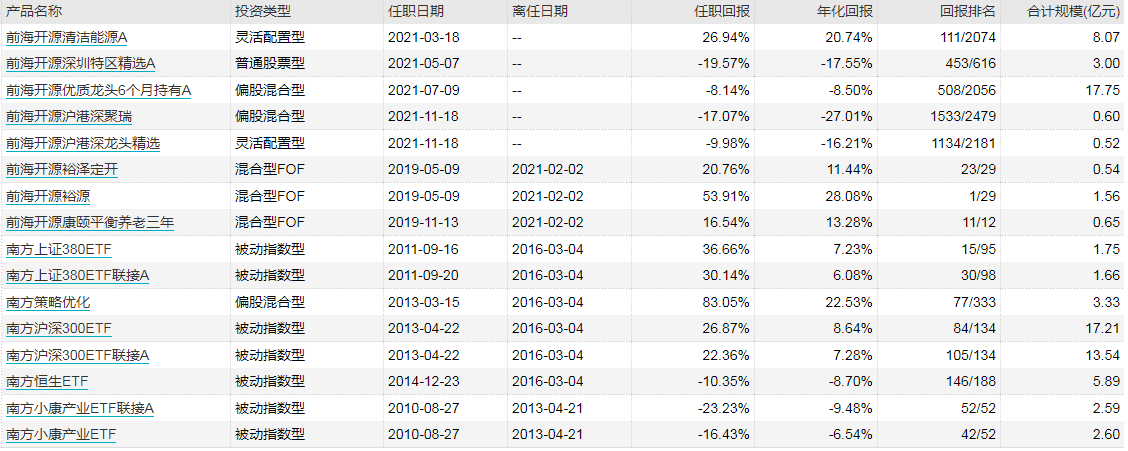Click the 年化回报 column header
Screen dimensions: 1128x451
click(x=846, y=11)
